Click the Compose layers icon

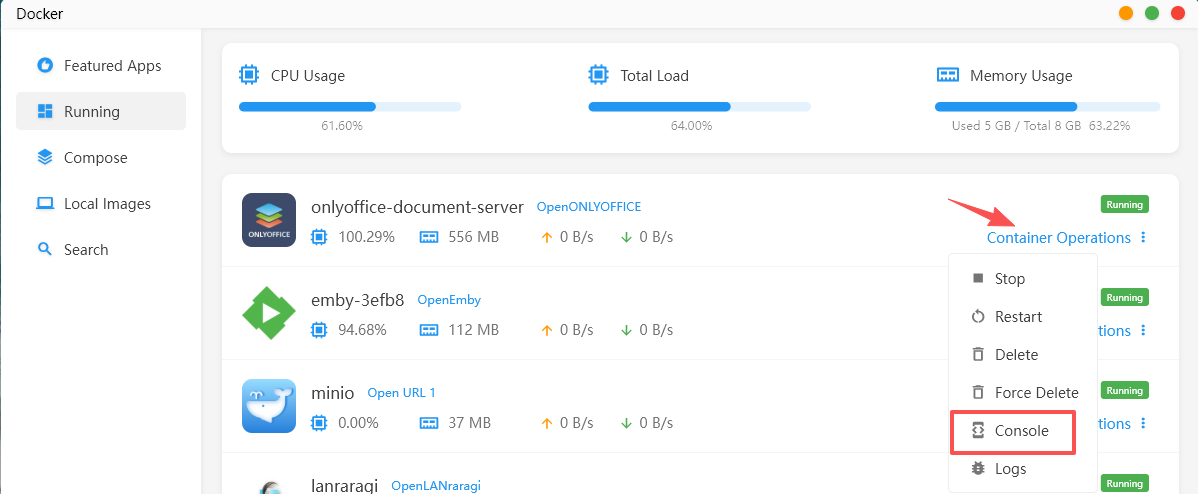[45, 157]
